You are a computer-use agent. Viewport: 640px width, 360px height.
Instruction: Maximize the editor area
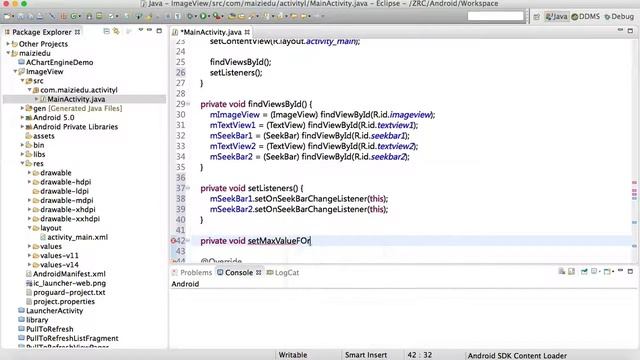630,31
